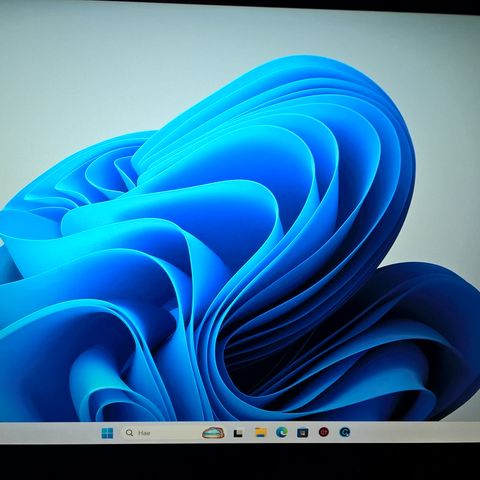Open Microsoft Store from the taskbar
The image size is (480, 480).
click(302, 433)
